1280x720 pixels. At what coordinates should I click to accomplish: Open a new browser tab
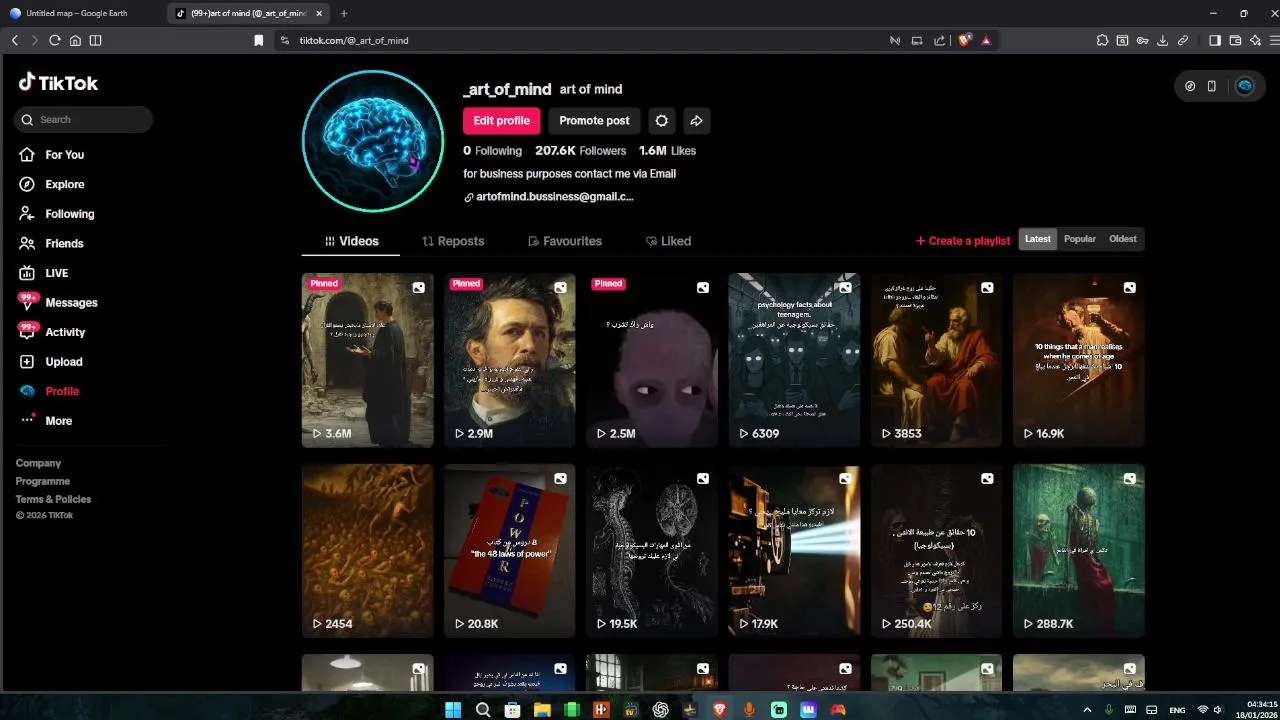pos(344,13)
